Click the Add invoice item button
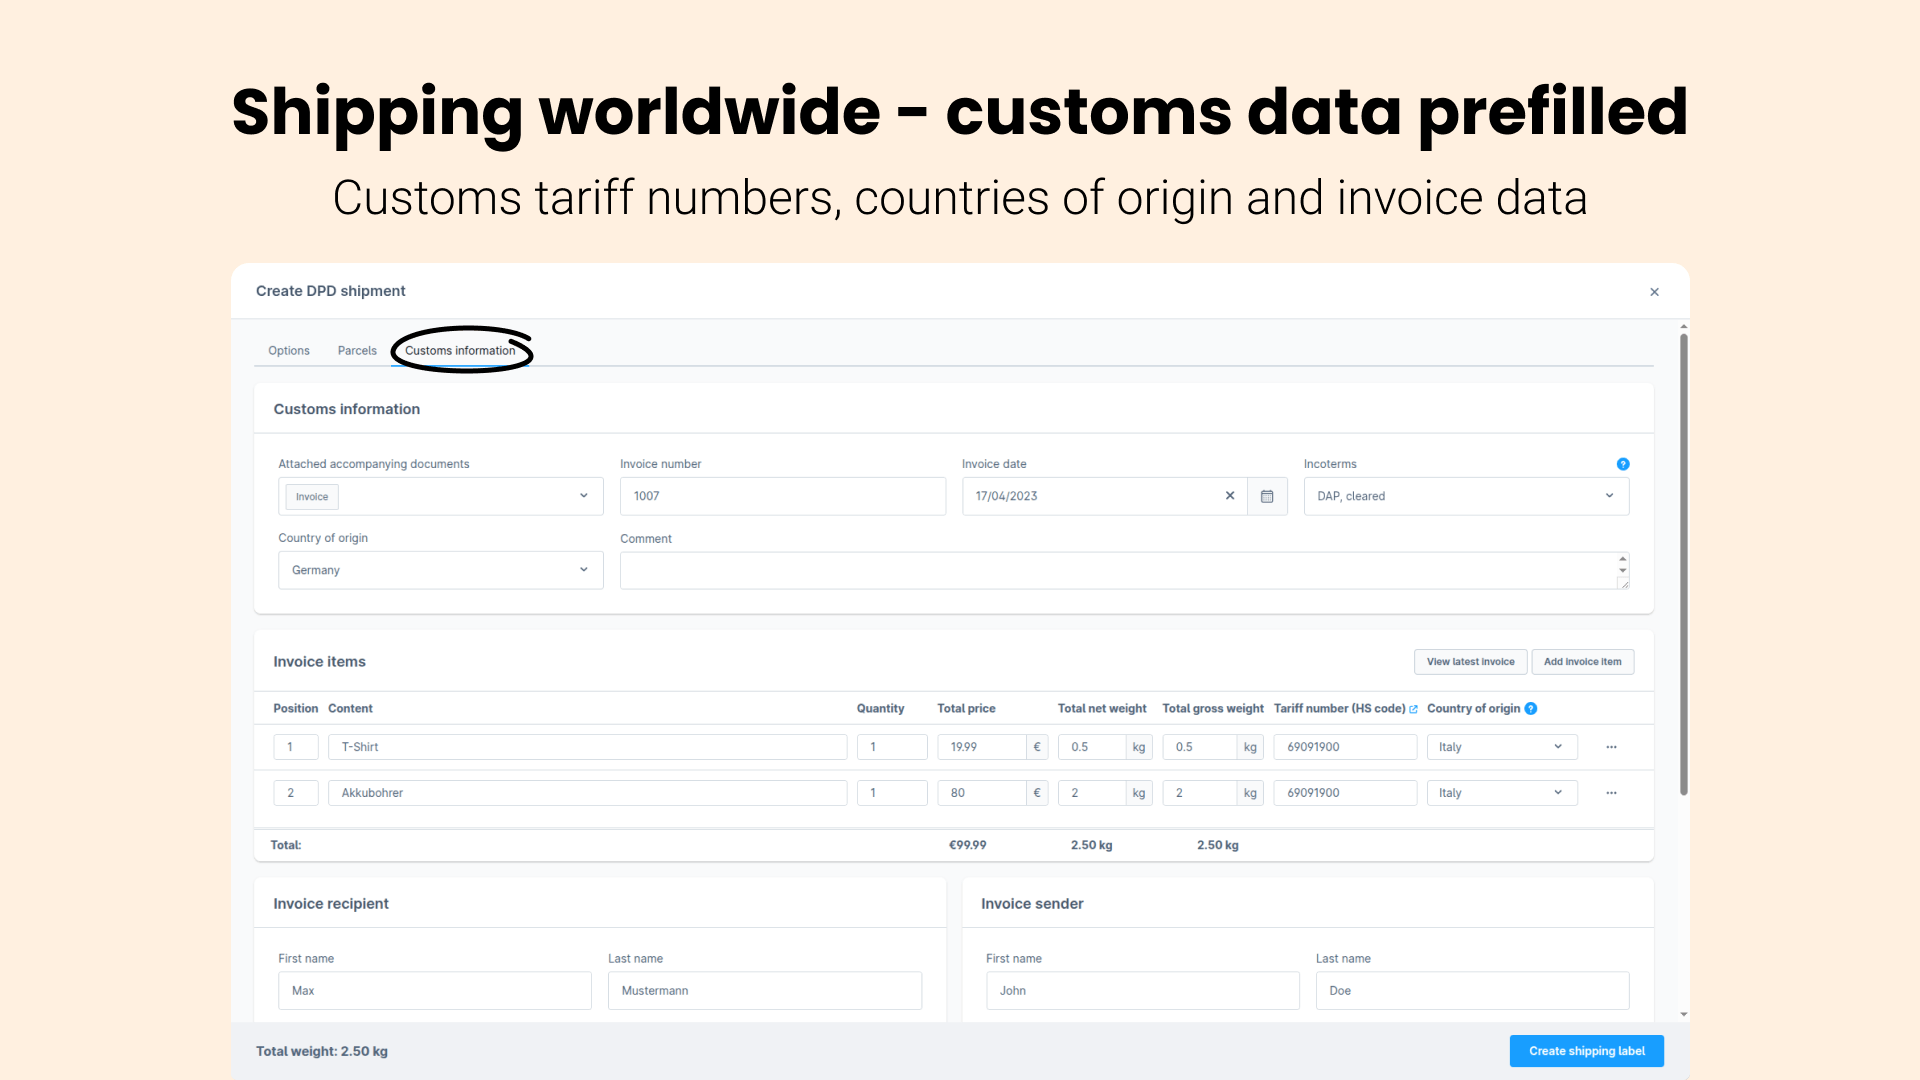Viewport: 1920px width, 1080px height. coord(1582,662)
